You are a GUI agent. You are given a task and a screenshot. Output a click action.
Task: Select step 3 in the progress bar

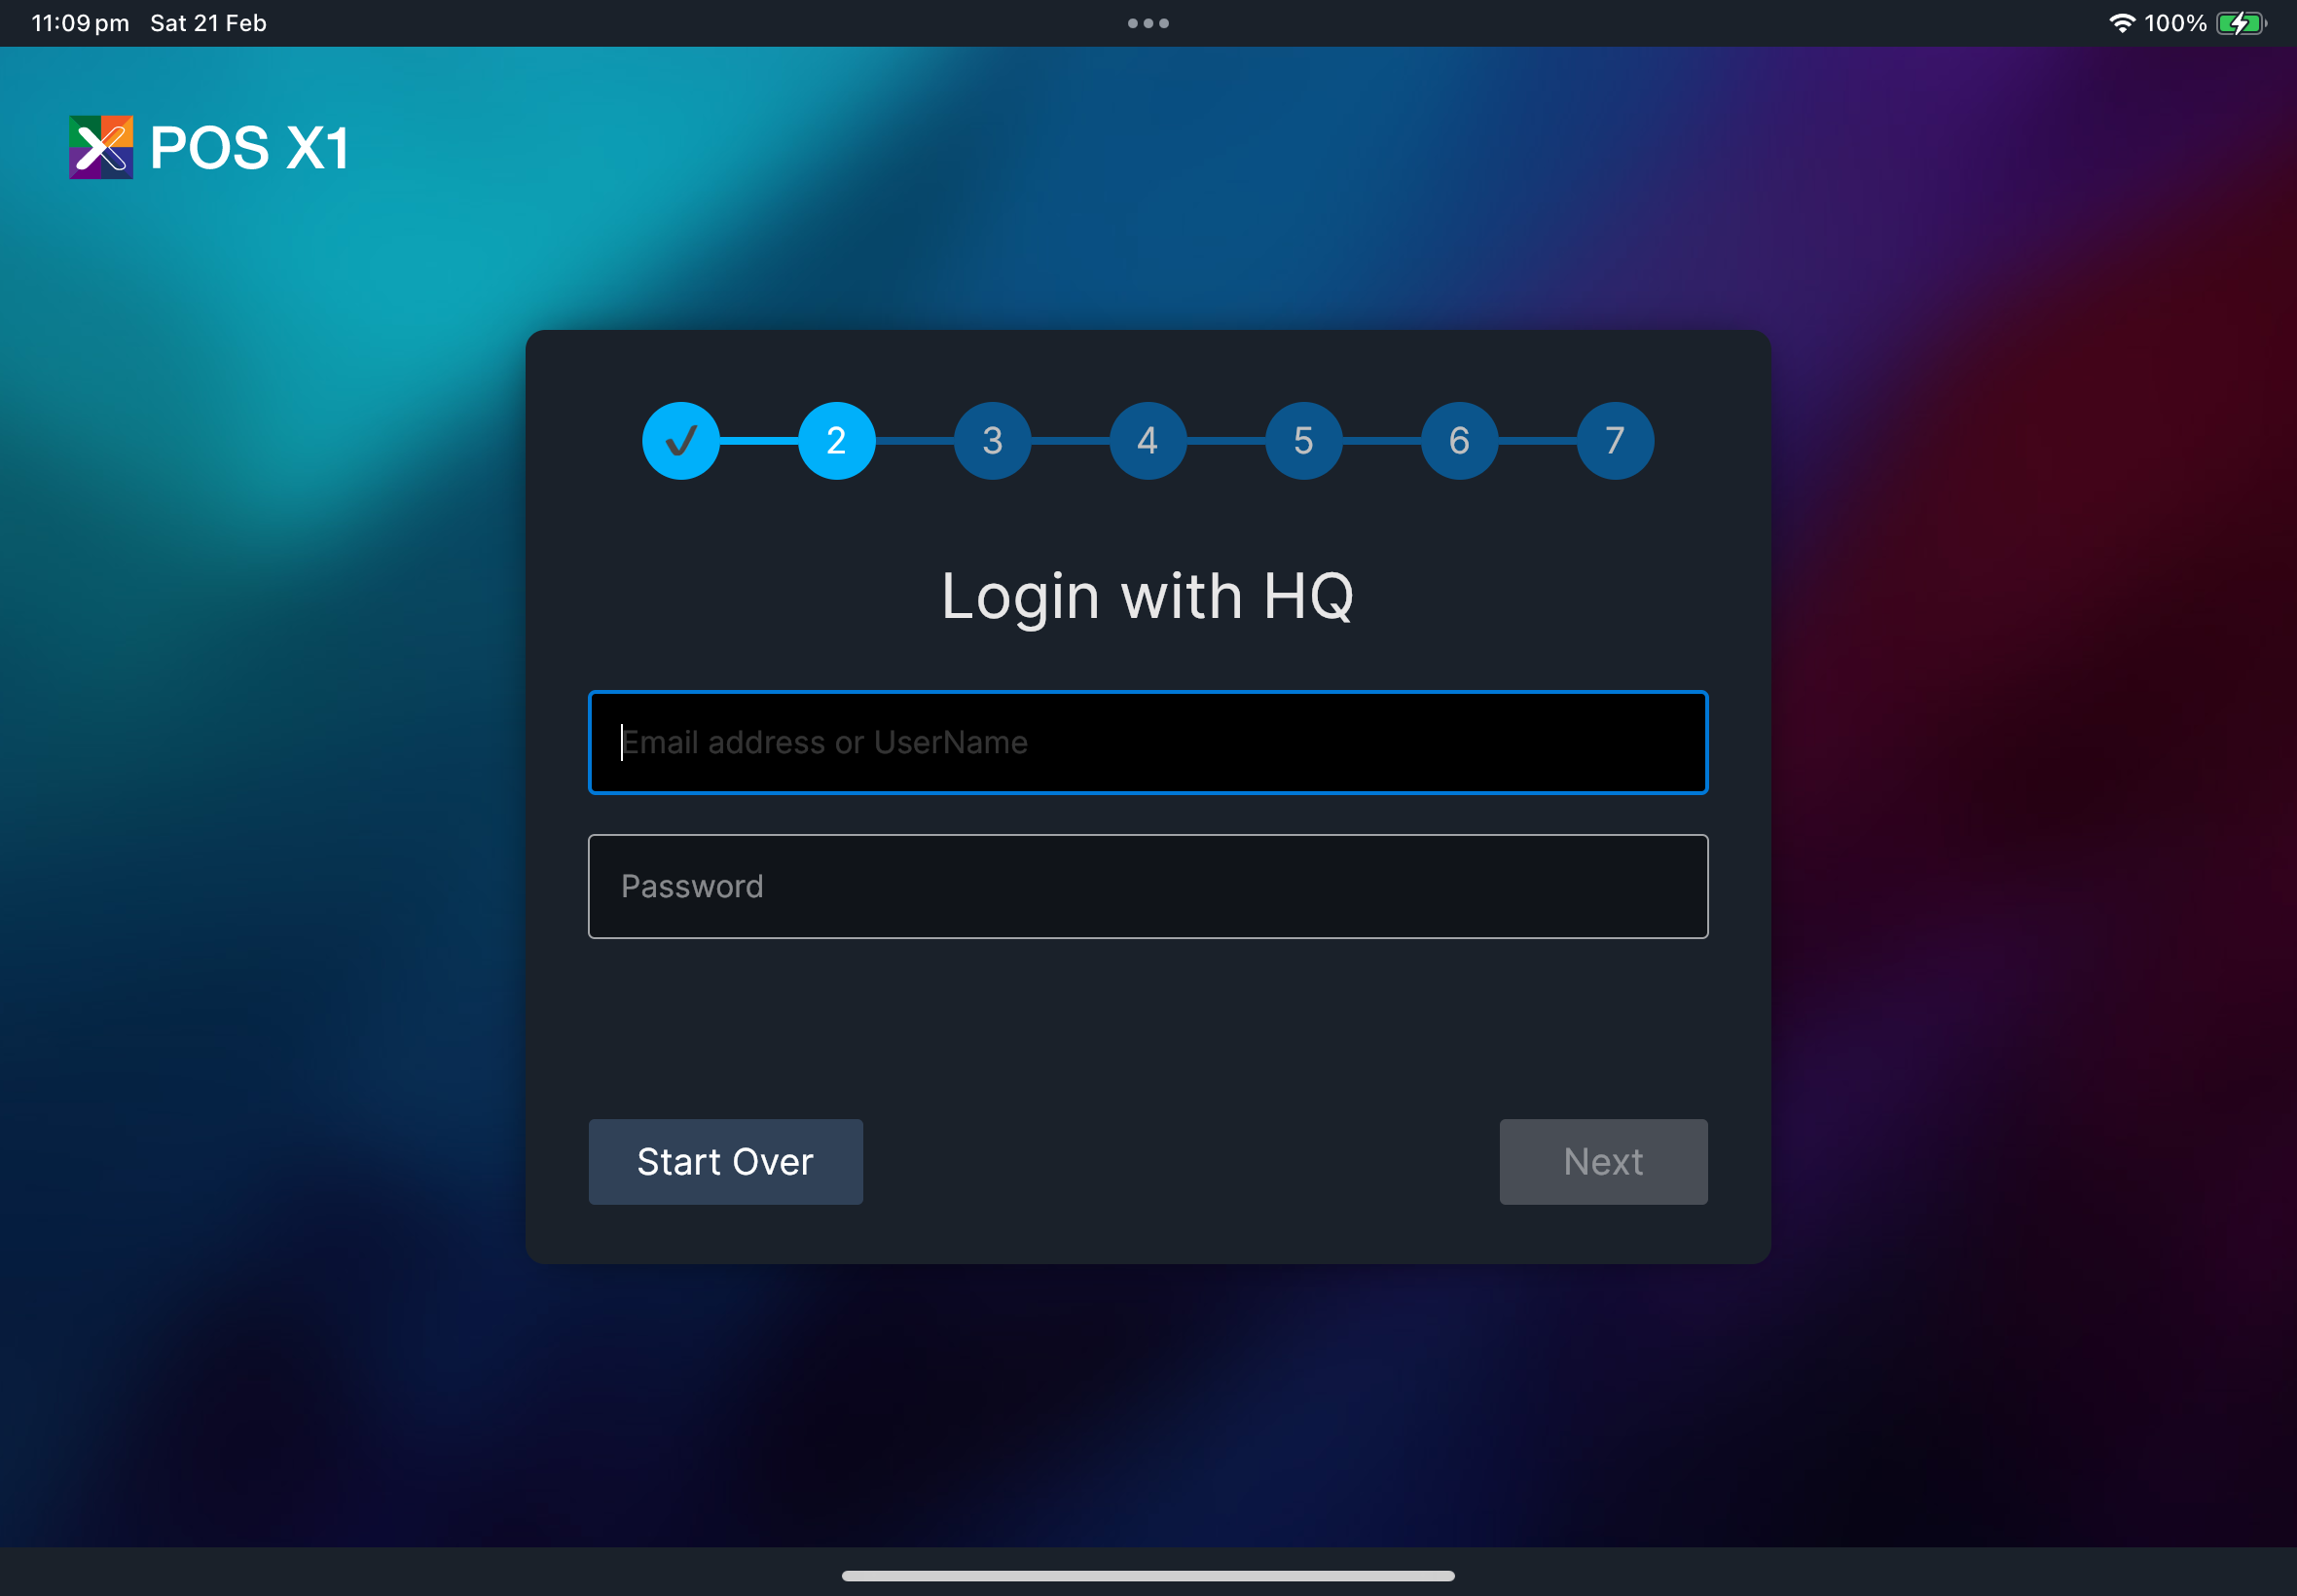992,440
